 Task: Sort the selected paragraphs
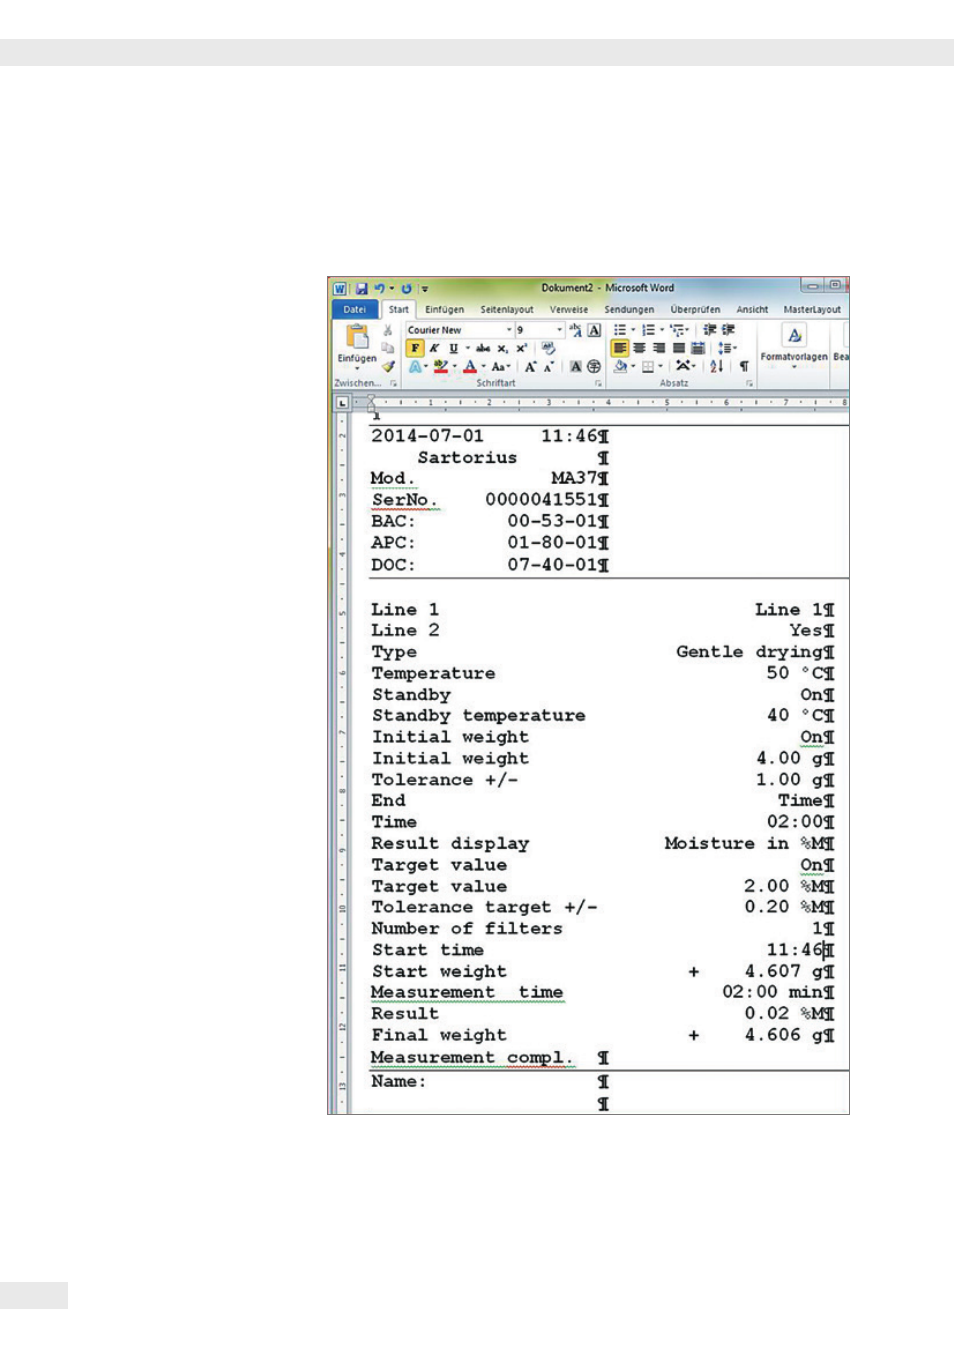click(x=716, y=367)
